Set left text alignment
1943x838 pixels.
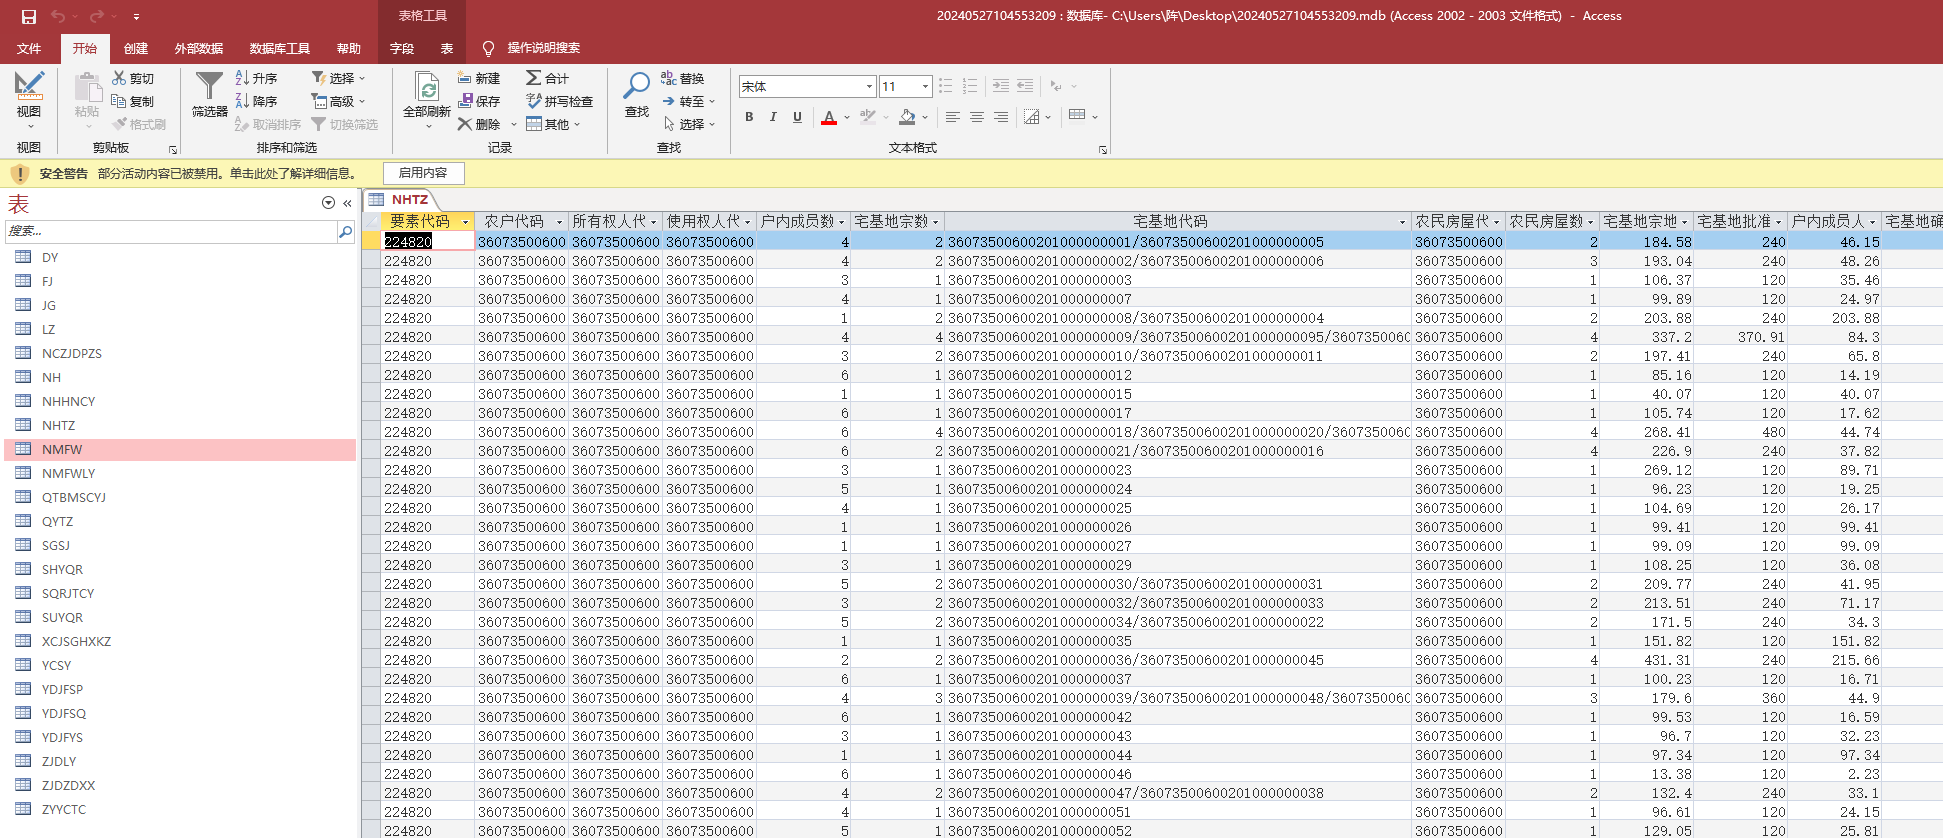953,117
